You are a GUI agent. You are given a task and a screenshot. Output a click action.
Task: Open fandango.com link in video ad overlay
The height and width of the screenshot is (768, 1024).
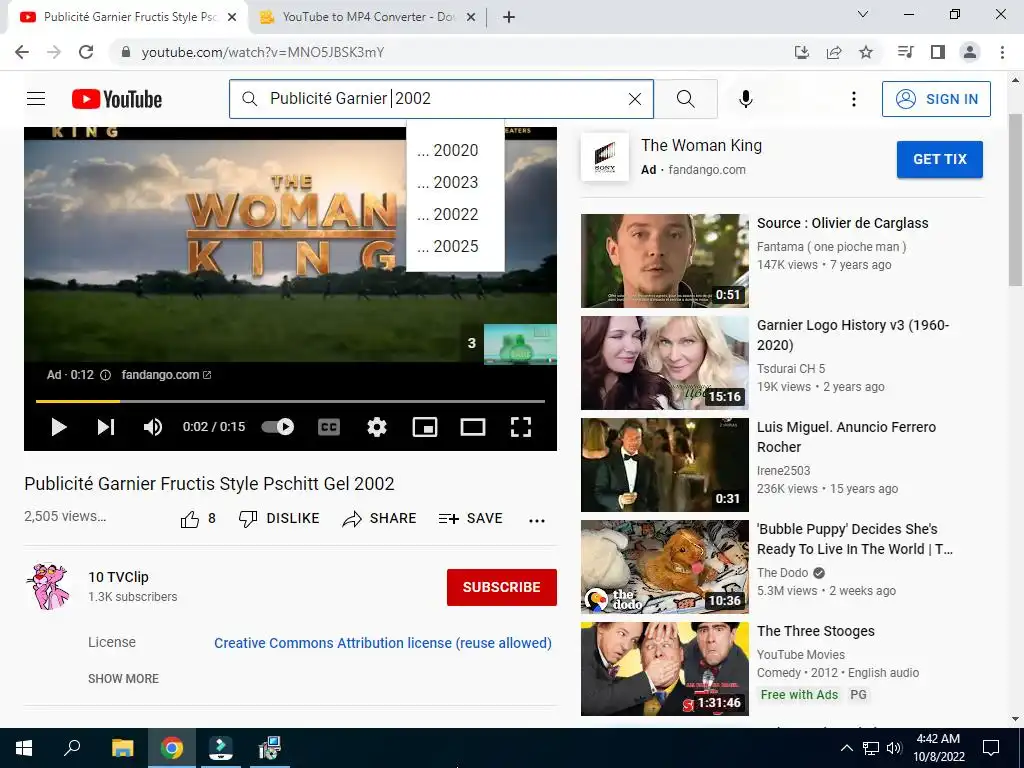click(x=166, y=375)
